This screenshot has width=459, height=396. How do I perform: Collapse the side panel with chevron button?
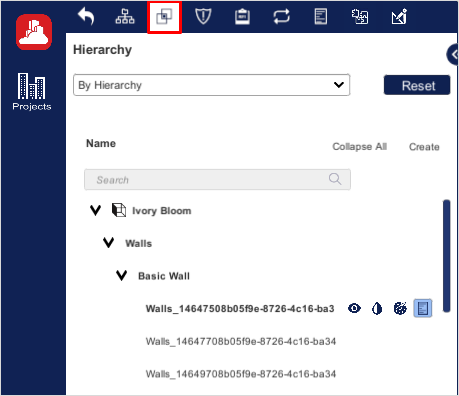click(453, 54)
